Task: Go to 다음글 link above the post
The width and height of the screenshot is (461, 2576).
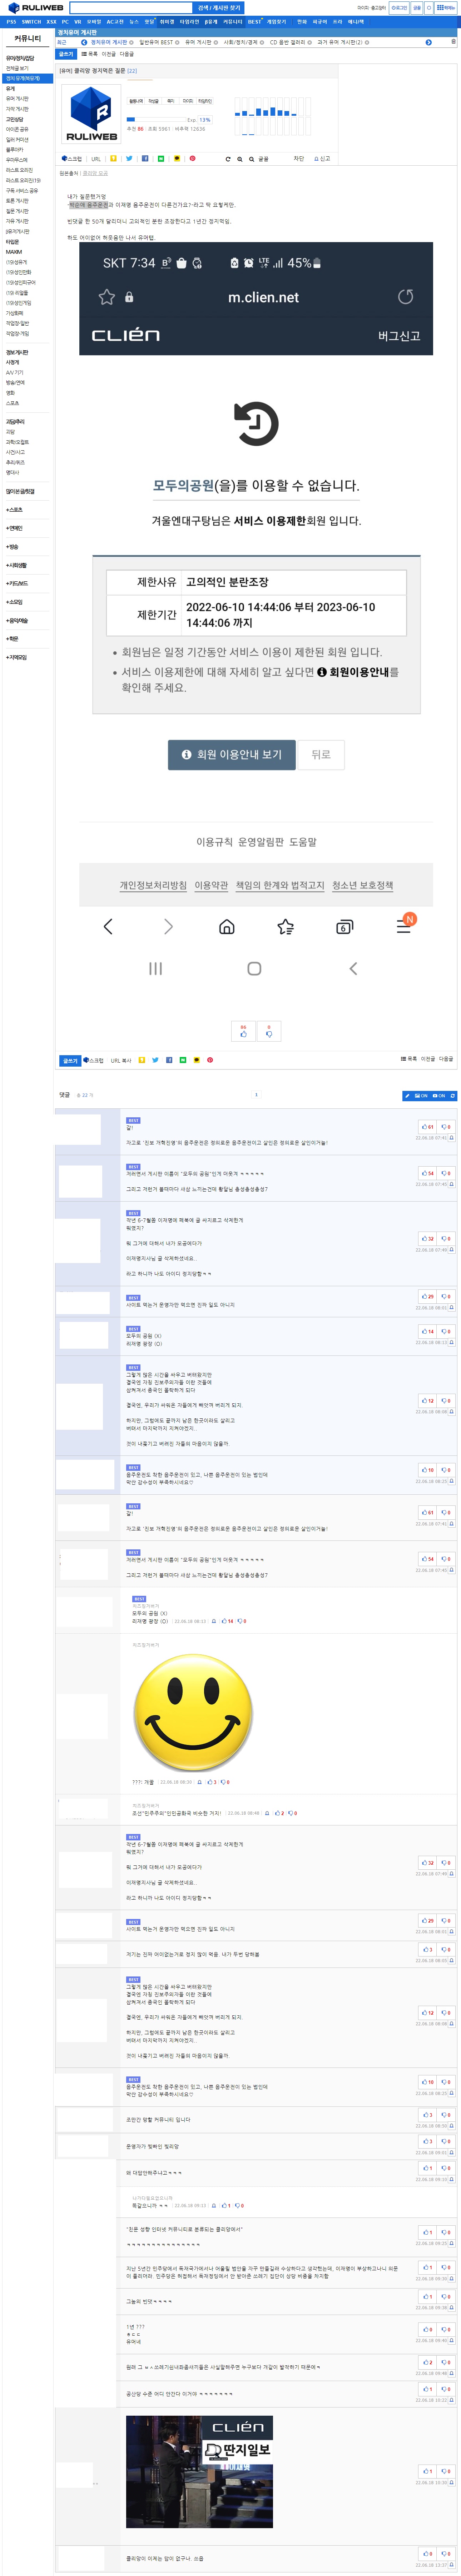Action: (127, 54)
